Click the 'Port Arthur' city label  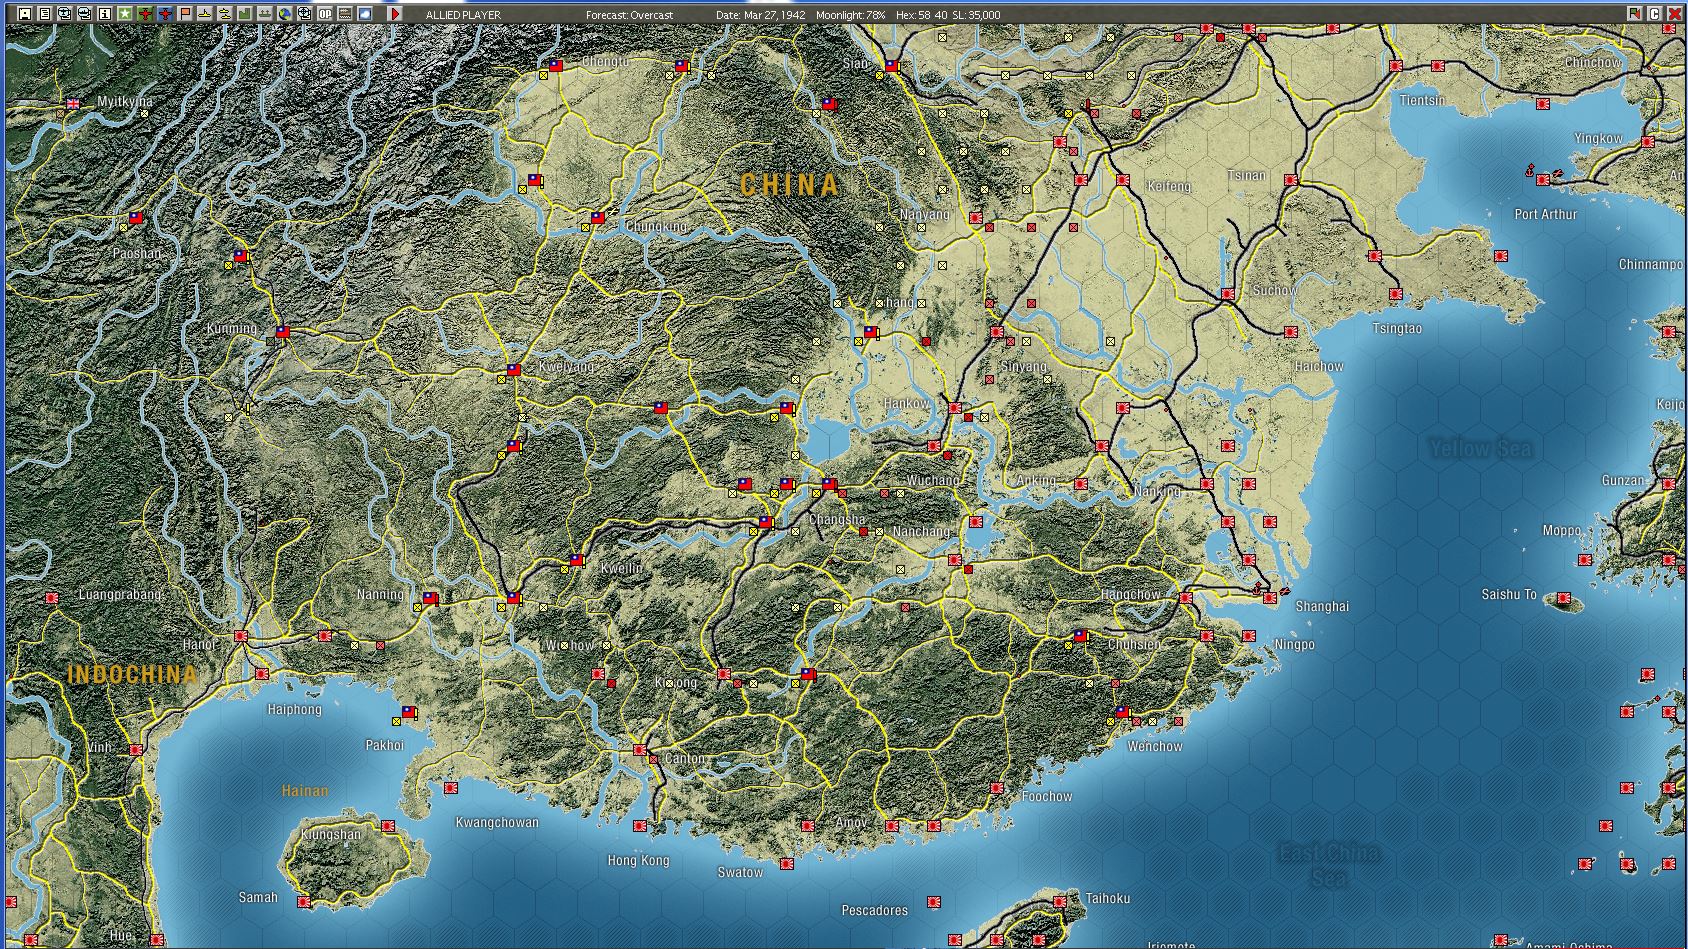(x=1545, y=214)
